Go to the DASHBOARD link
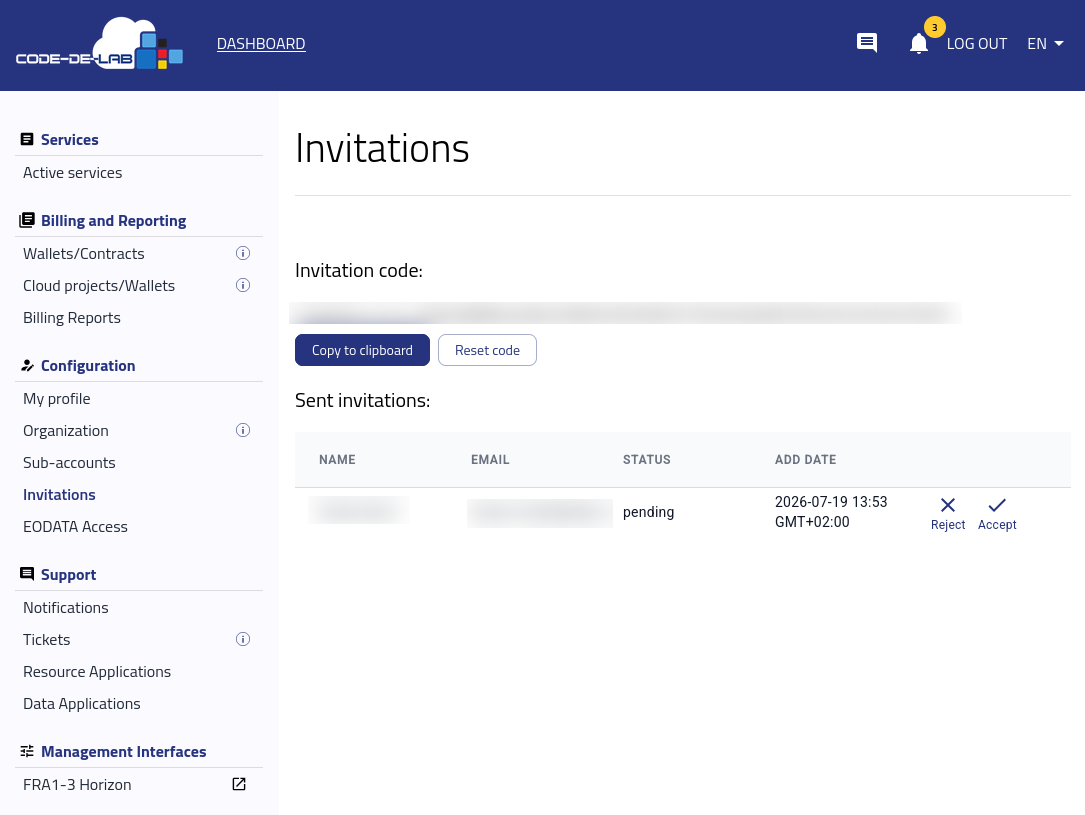Image resolution: width=1085 pixels, height=815 pixels. 261,44
